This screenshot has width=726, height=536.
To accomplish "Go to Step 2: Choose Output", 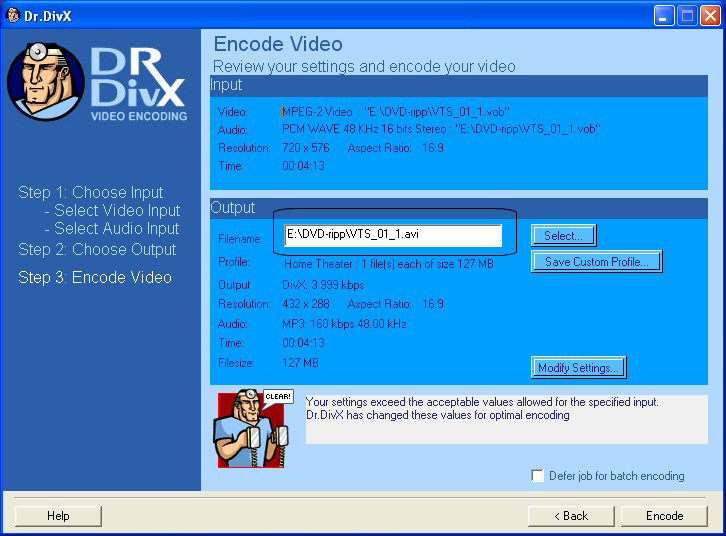I will (97, 249).
